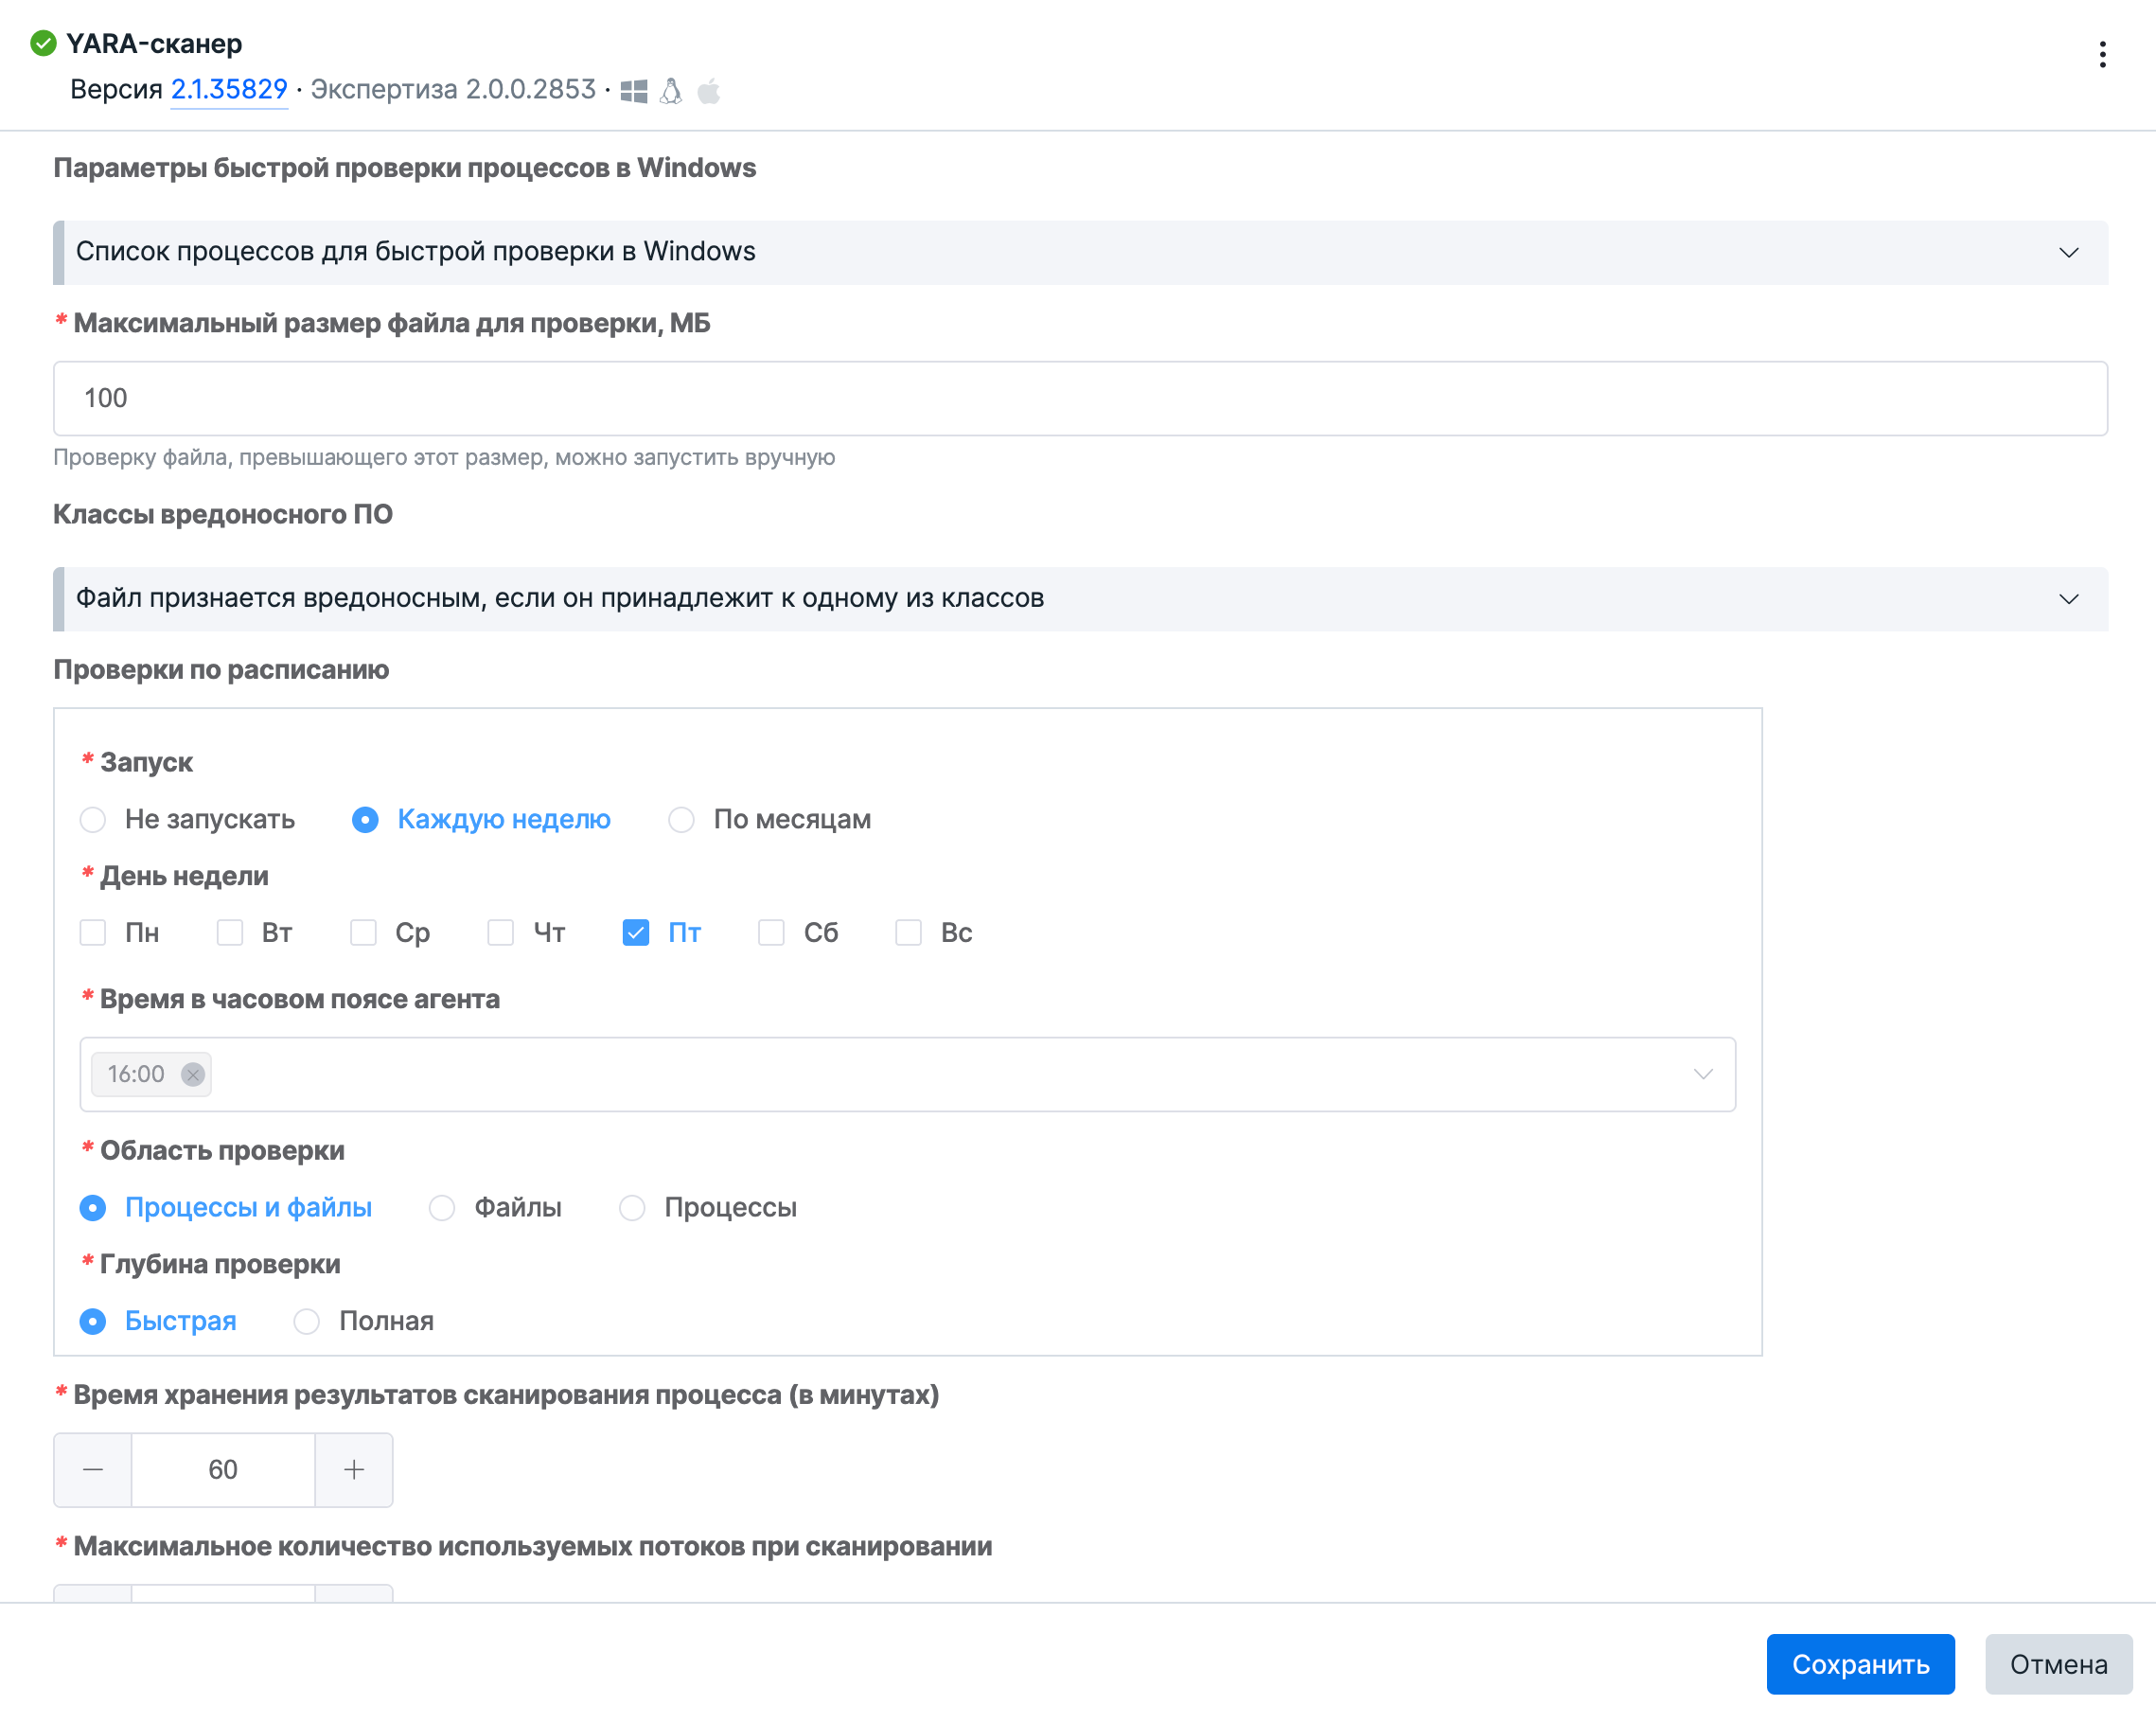Click the Apple platform icon
Viewport: 2156px width, 1723px height.
(x=708, y=91)
